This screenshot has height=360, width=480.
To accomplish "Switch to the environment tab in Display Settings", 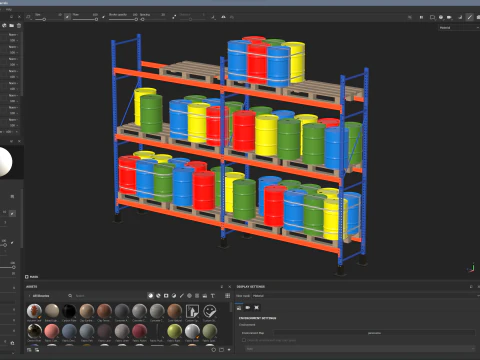I will [239, 307].
